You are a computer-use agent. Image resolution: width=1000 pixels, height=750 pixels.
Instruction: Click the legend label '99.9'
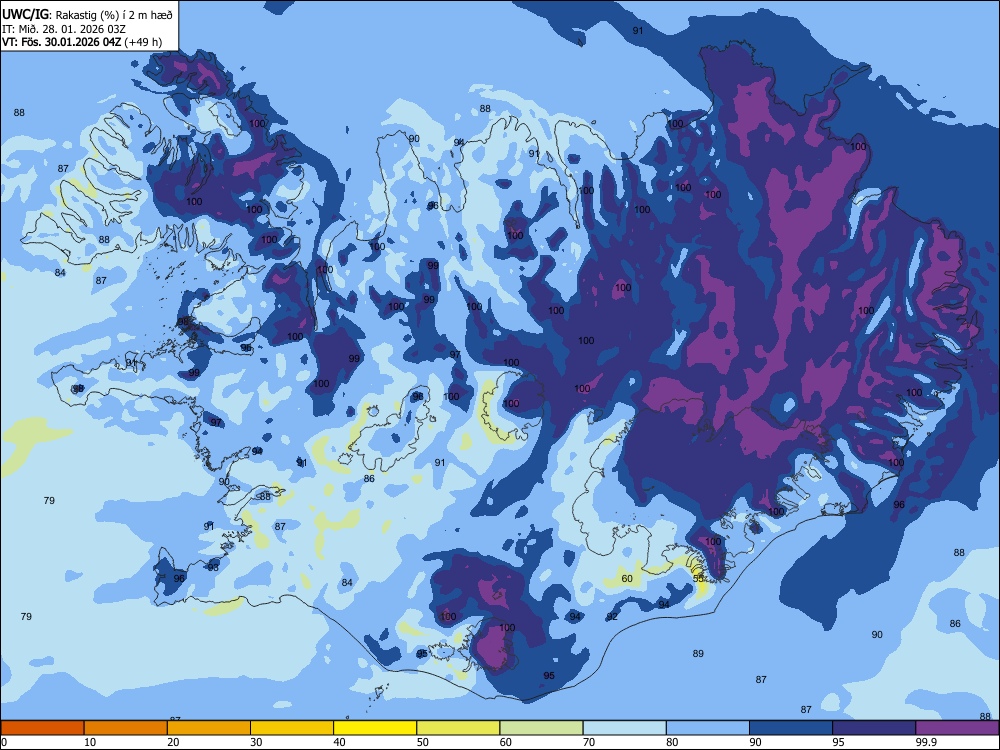coord(925,742)
